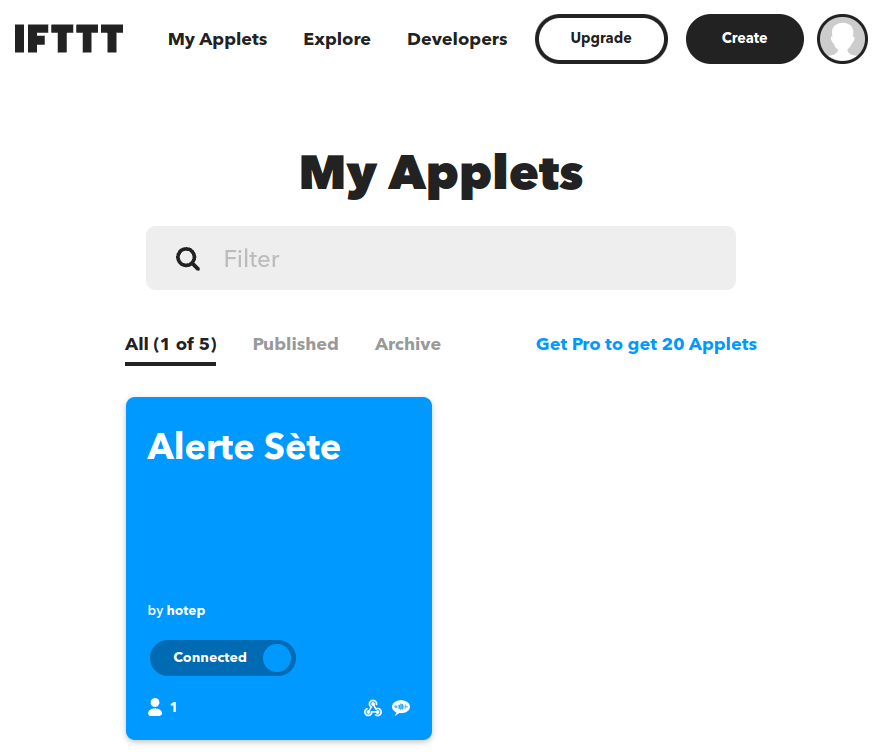887x752 pixels.
Task: Click the hotep author name
Action: (186, 611)
